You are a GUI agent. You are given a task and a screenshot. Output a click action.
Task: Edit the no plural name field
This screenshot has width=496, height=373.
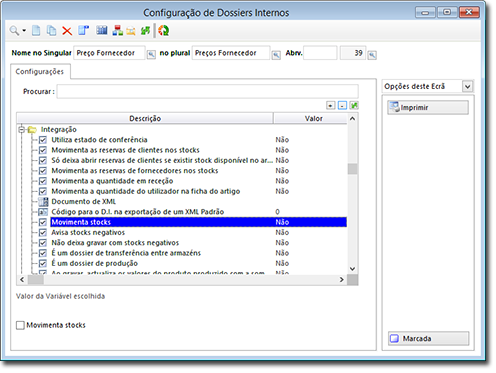click(231, 53)
